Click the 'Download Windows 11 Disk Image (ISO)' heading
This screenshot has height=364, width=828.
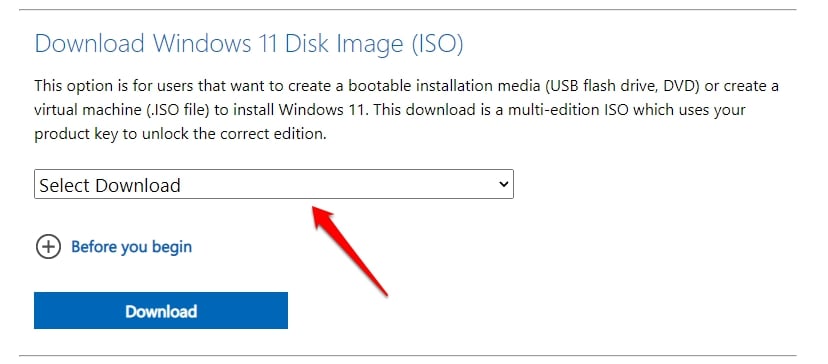point(249,44)
